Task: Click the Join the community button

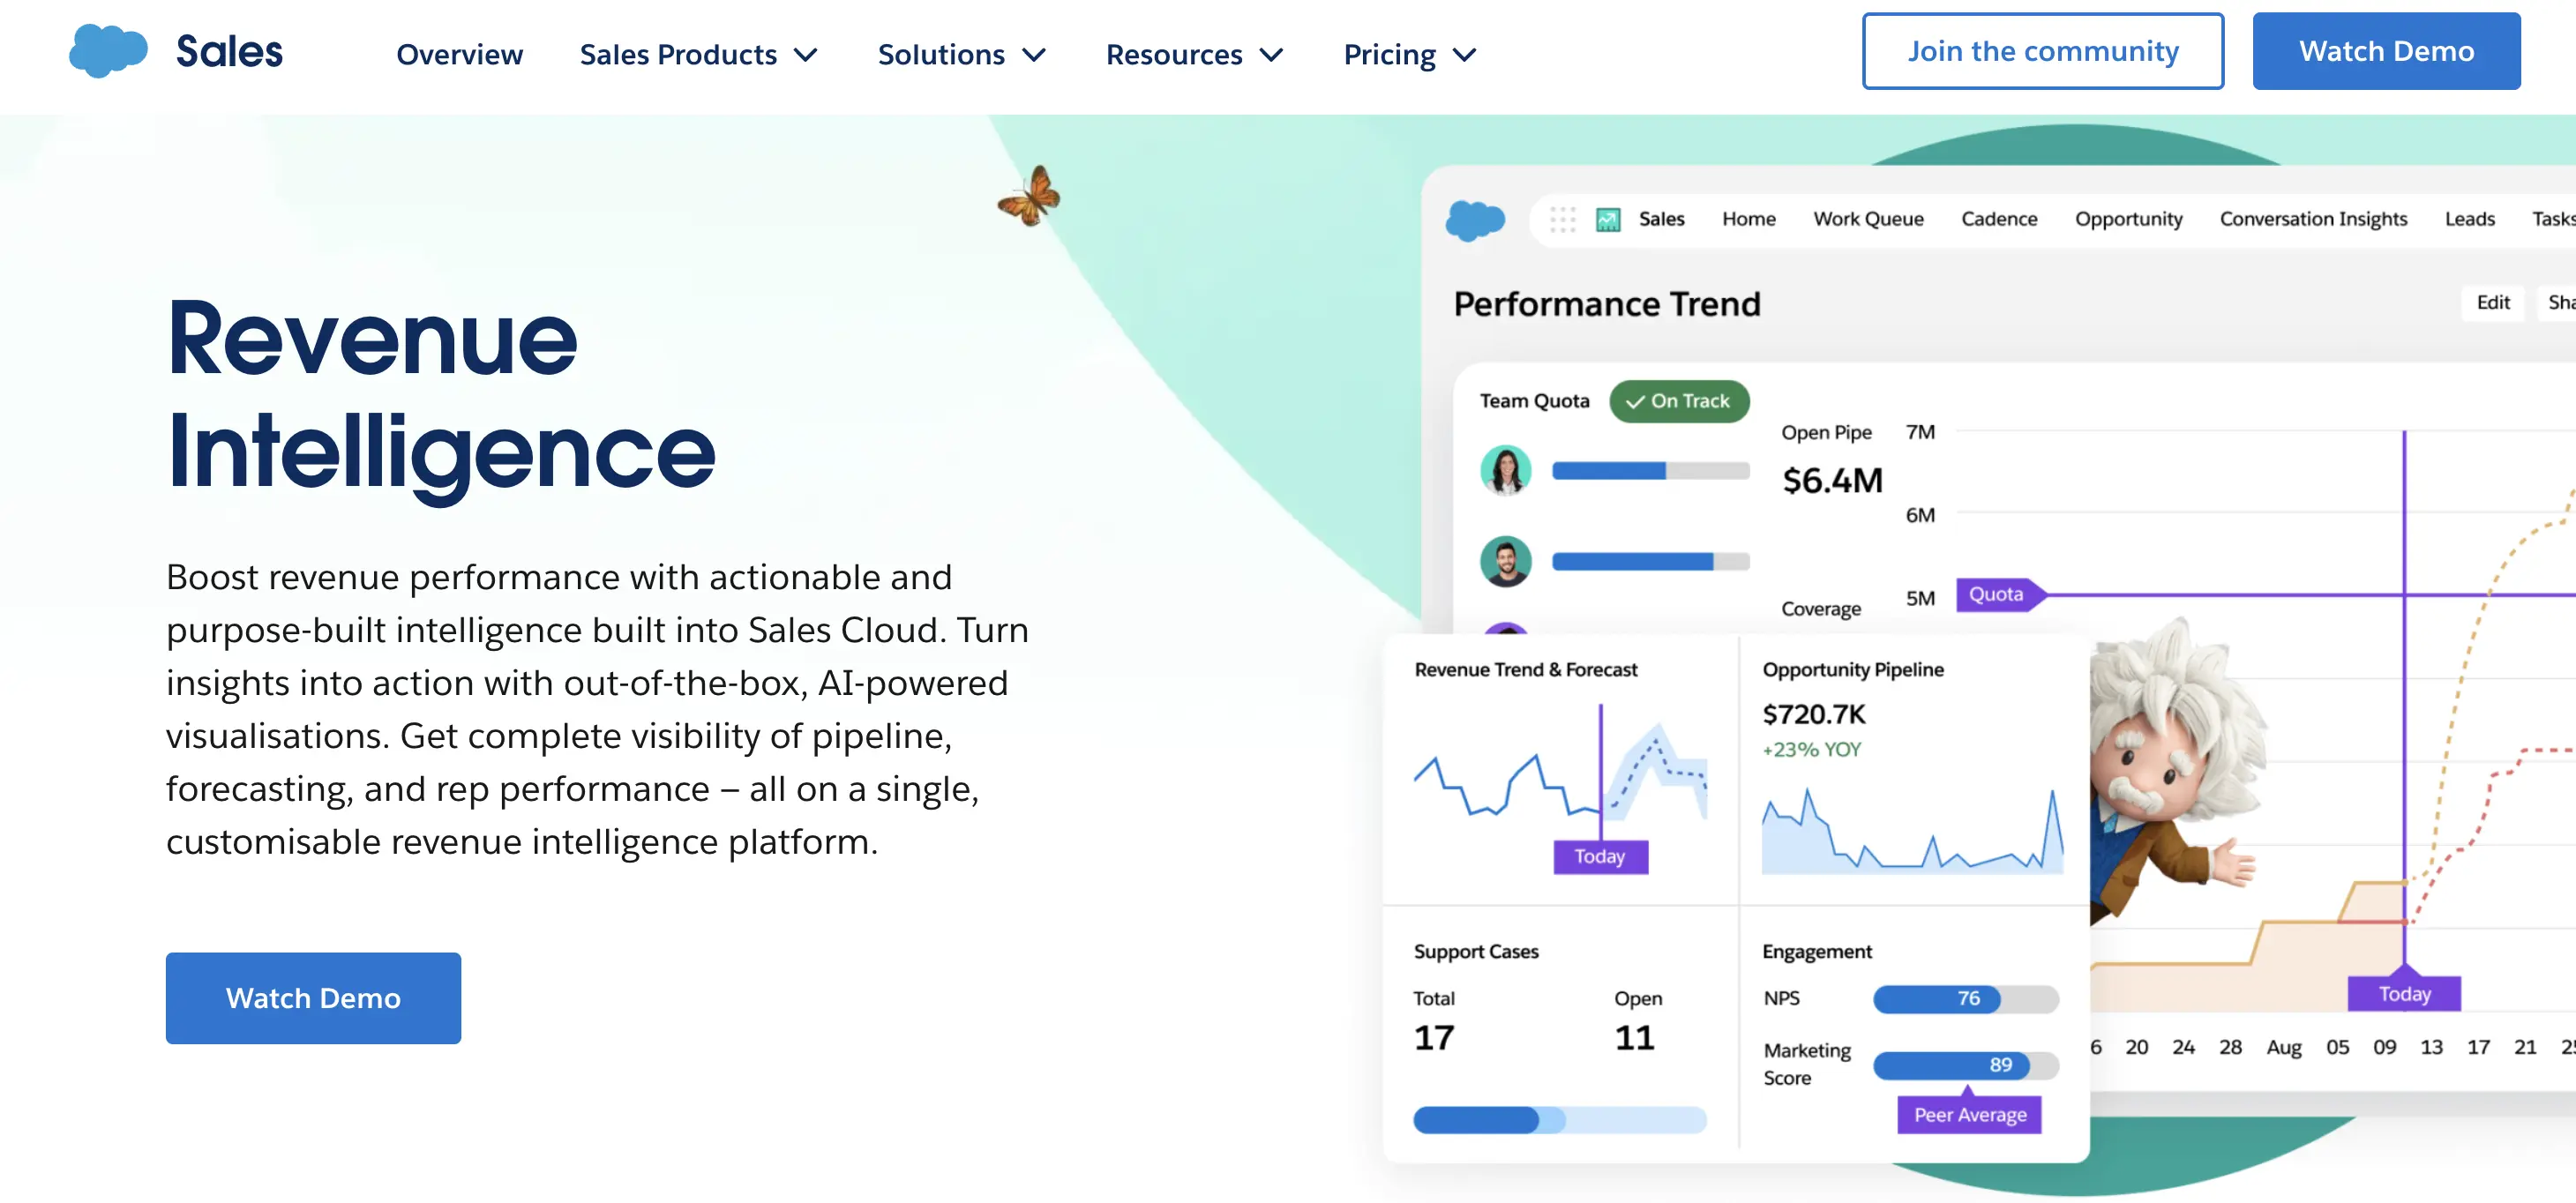Action: (2042, 51)
